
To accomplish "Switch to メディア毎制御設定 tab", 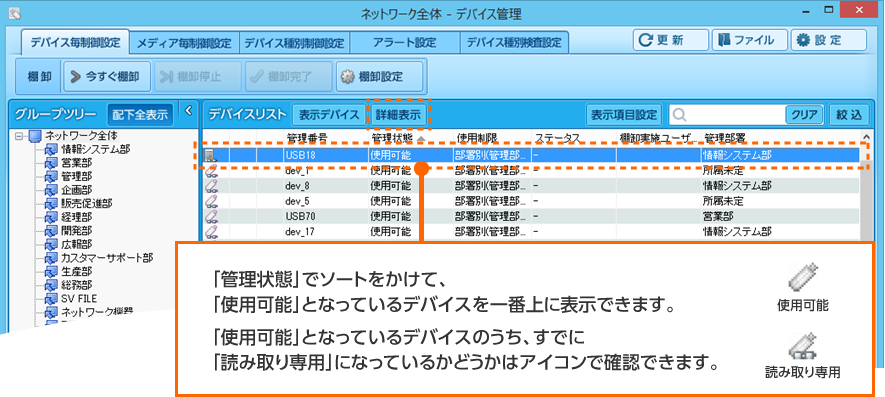I will click(x=184, y=42).
